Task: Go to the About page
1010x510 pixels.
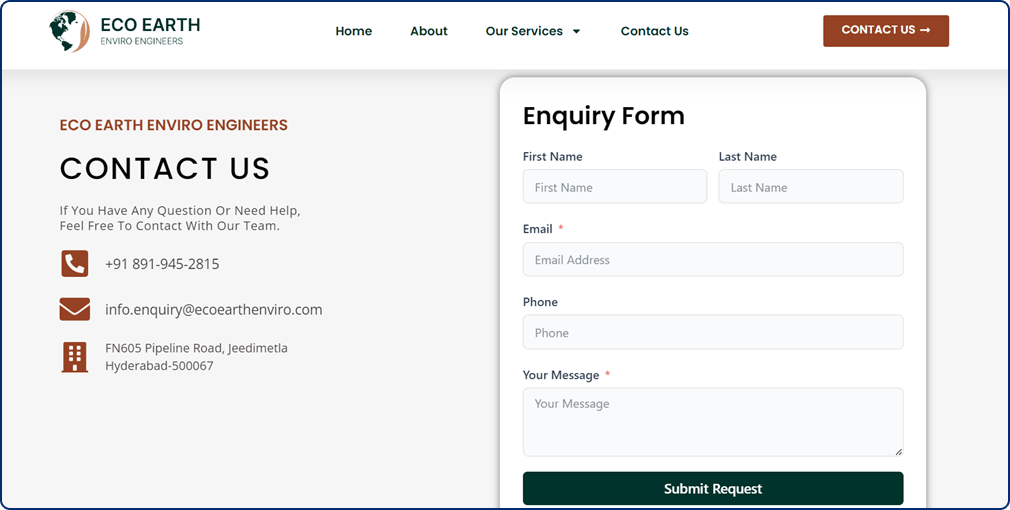Action: [429, 31]
